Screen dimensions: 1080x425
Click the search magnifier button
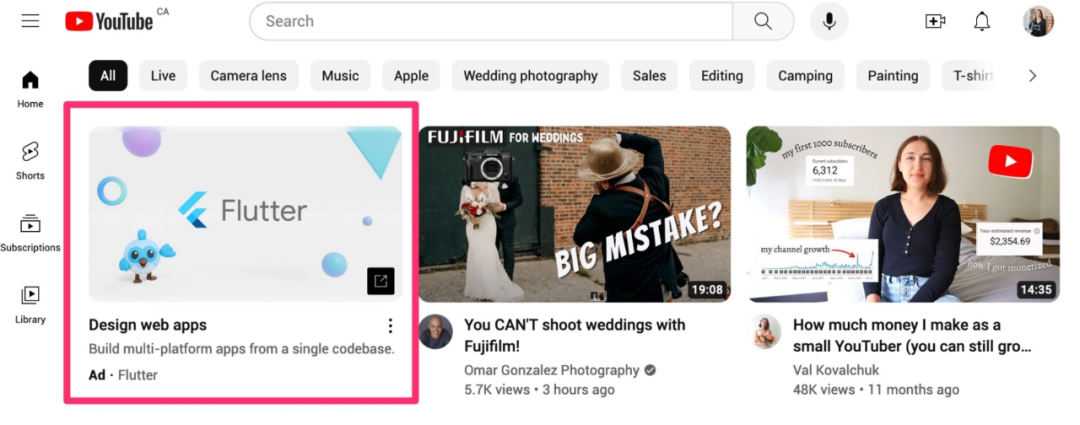(762, 21)
